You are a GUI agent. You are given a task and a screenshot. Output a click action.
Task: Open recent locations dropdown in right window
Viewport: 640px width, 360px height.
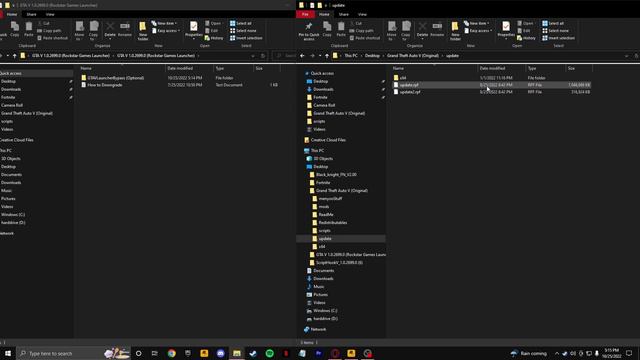pos(320,56)
